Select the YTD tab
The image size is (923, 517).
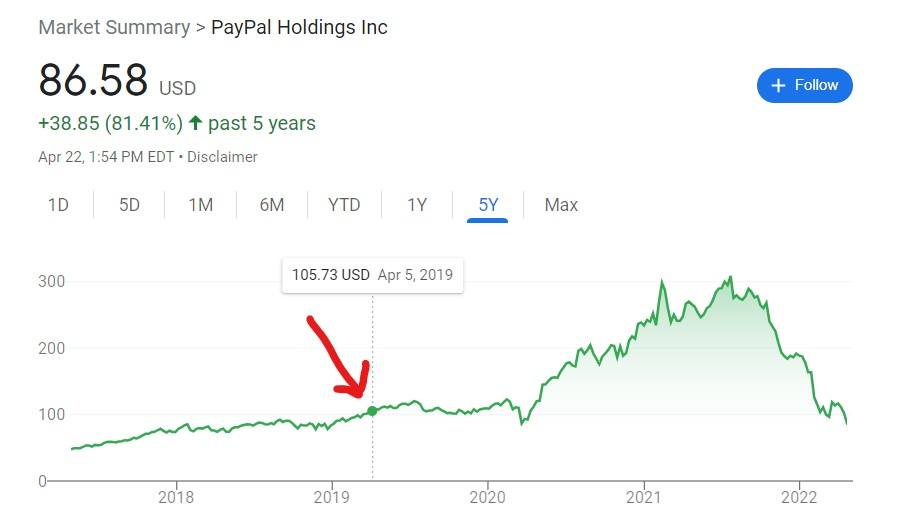344,205
